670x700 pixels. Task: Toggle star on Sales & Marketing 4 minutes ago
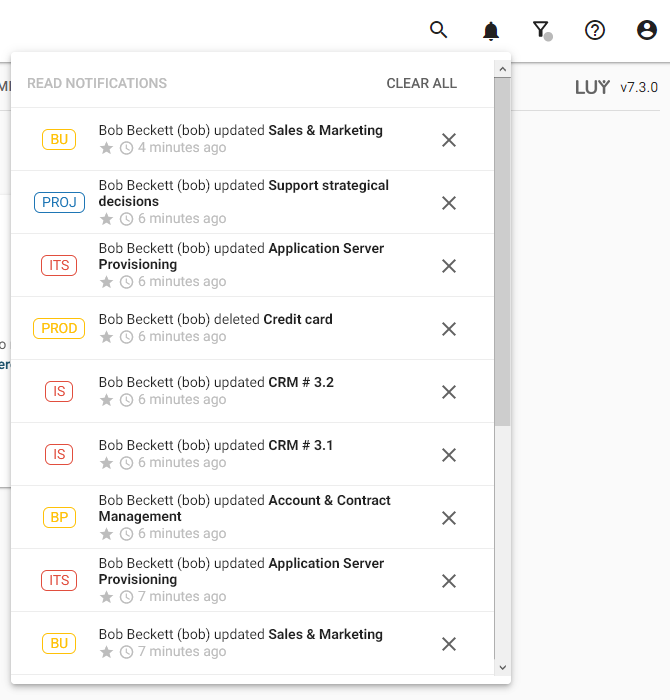(x=107, y=148)
